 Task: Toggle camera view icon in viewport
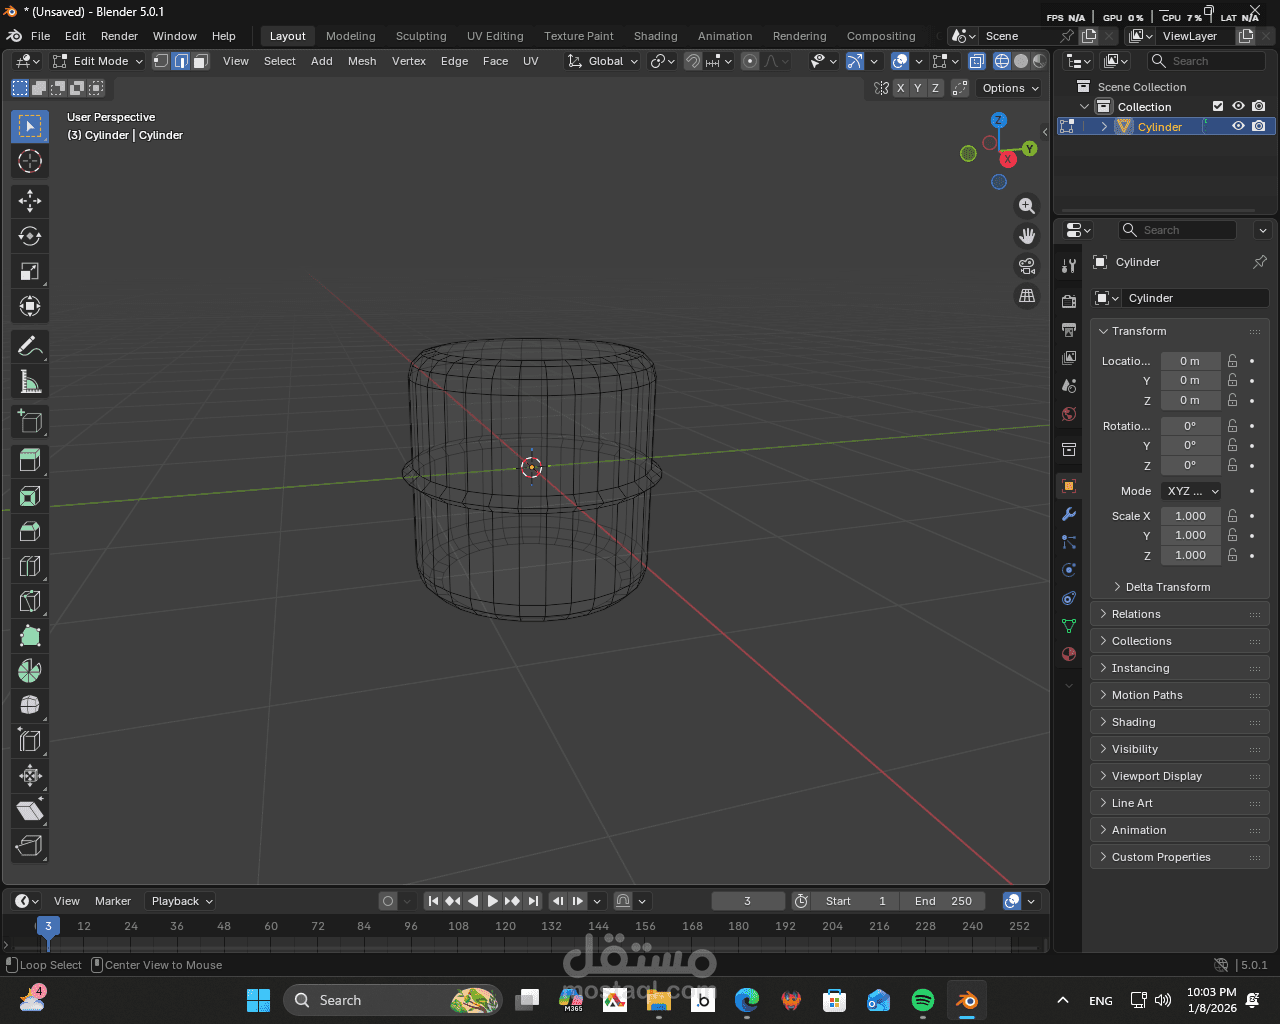click(x=1026, y=266)
